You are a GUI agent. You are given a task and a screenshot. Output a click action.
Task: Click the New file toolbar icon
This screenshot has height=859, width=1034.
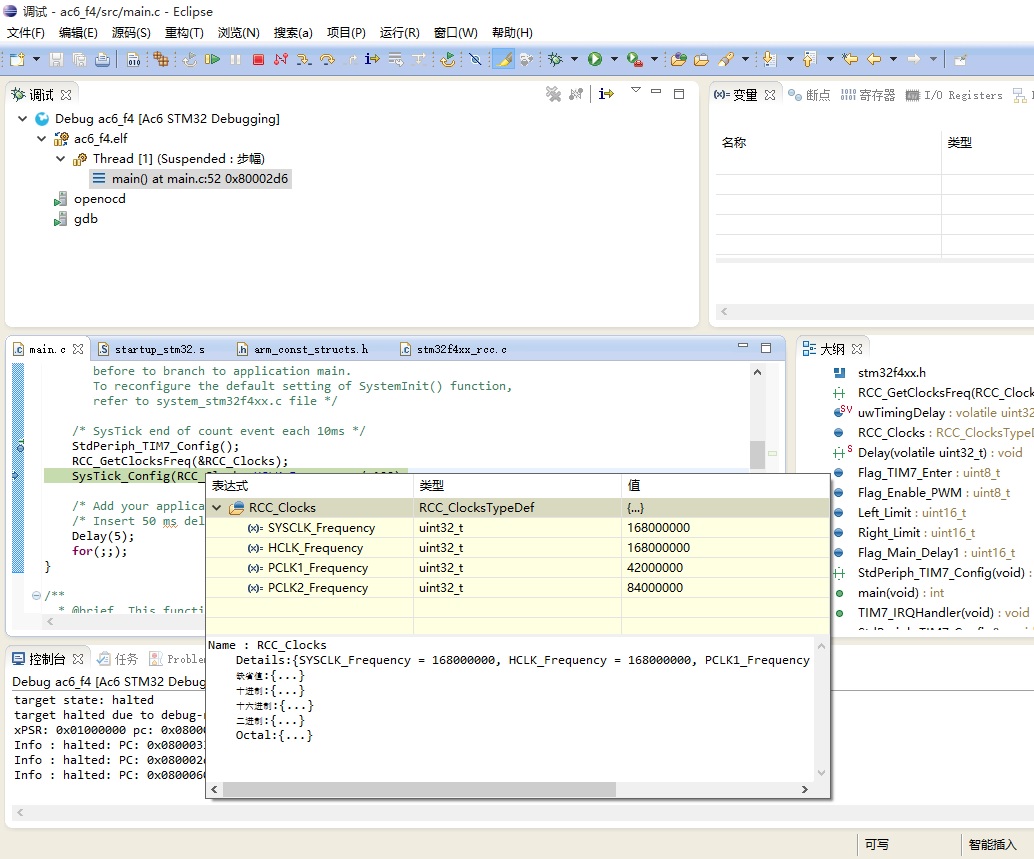pos(17,59)
